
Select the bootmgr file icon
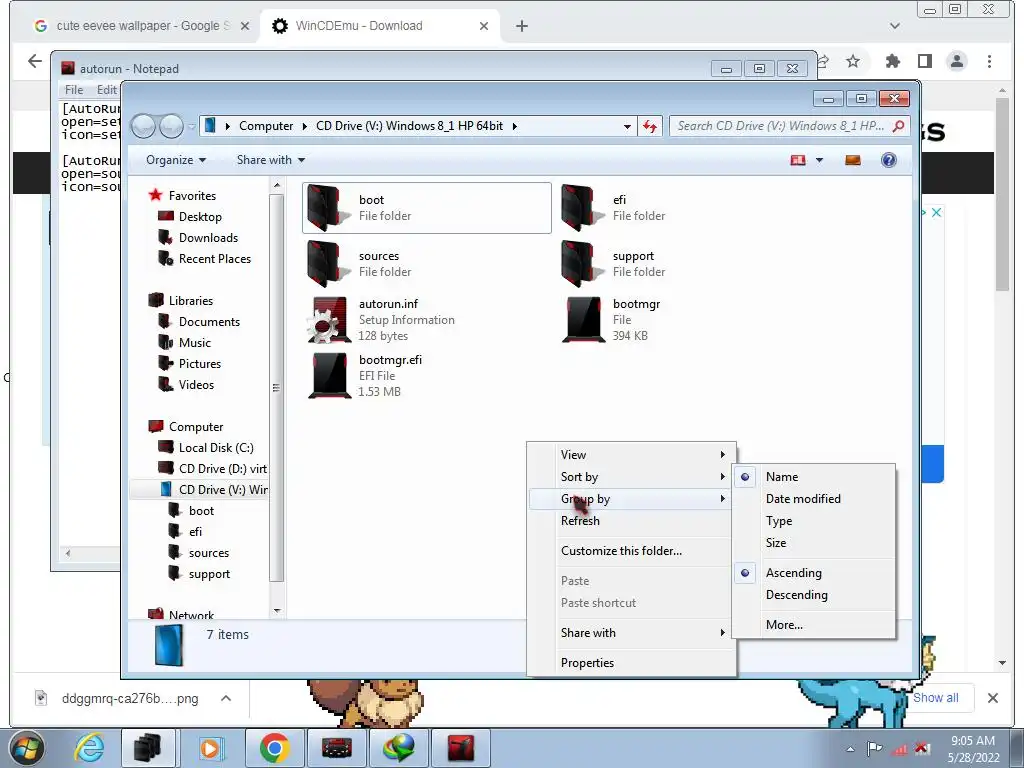pos(583,320)
